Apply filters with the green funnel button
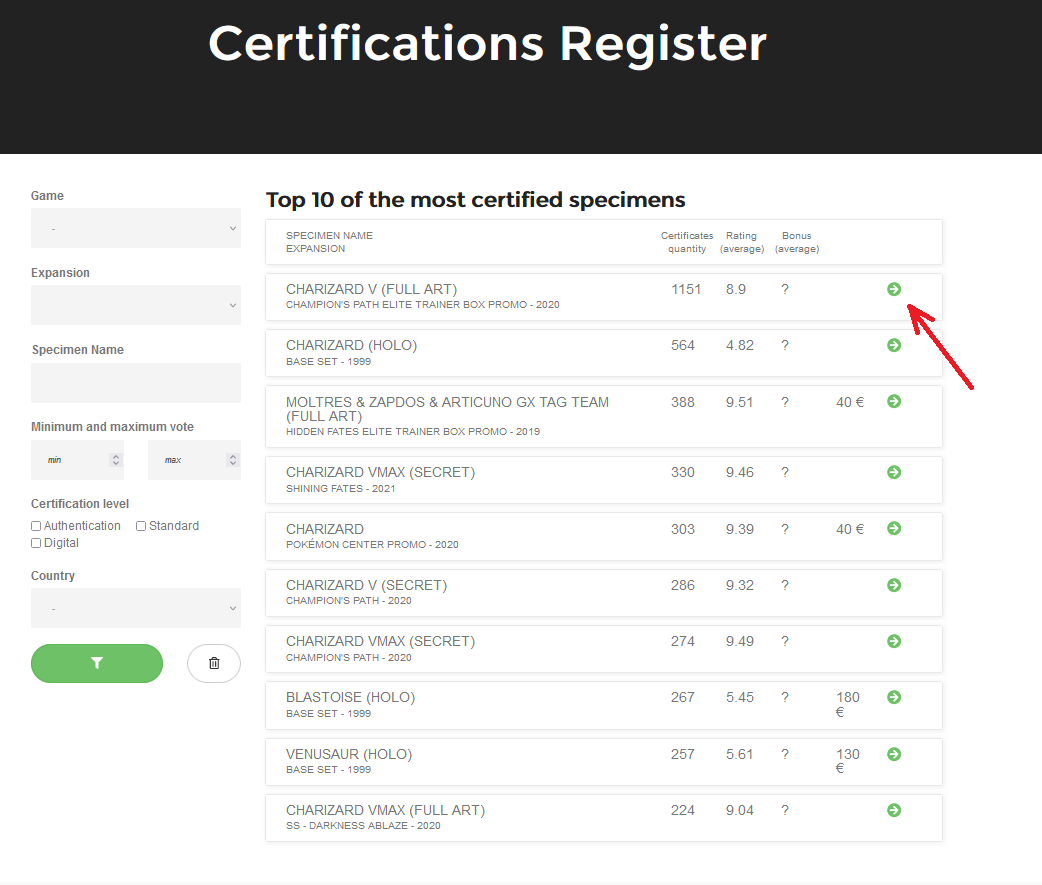Image resolution: width=1042 pixels, height=885 pixels. 97,663
